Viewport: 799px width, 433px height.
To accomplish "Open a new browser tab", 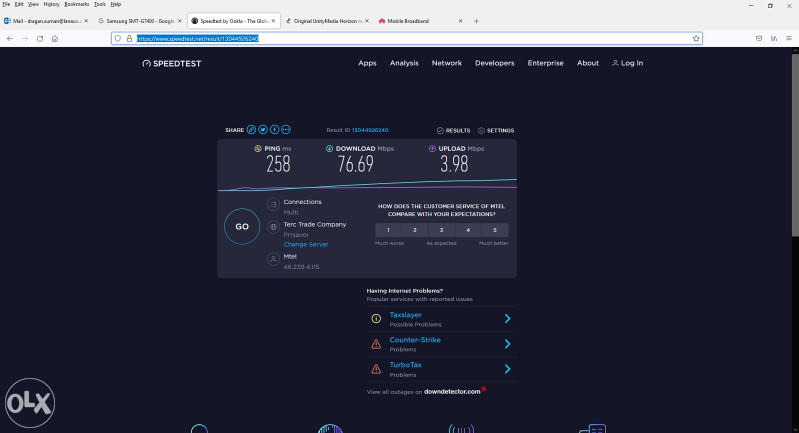I will 476,21.
